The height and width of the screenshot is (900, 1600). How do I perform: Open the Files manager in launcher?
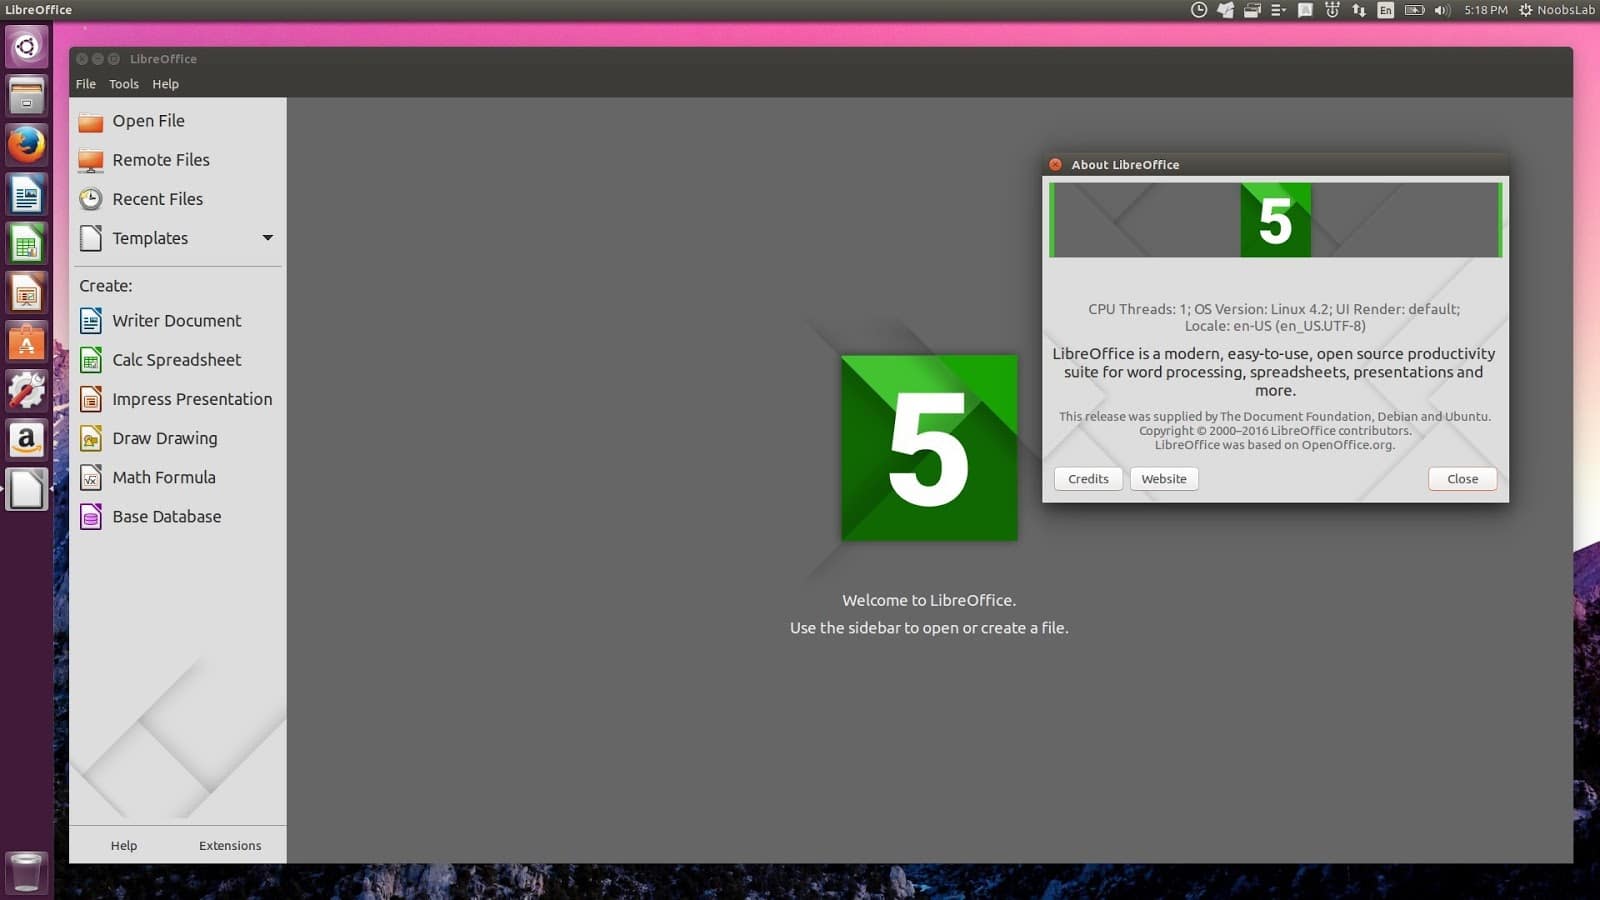tap(27, 96)
